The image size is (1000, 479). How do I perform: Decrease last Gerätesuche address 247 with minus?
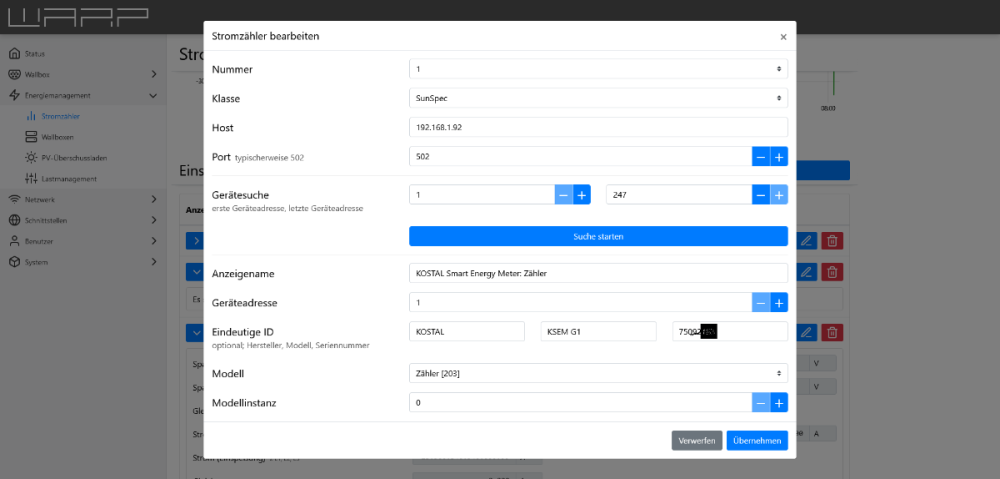(x=761, y=195)
